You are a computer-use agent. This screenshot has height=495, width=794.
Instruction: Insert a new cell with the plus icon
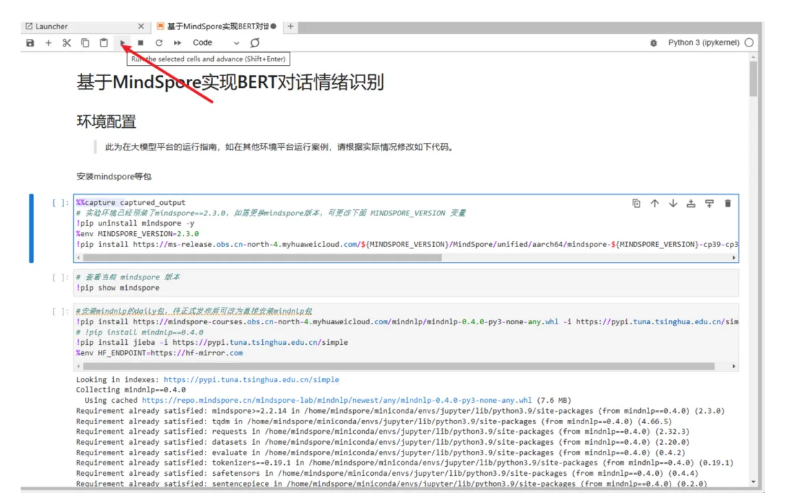point(49,43)
